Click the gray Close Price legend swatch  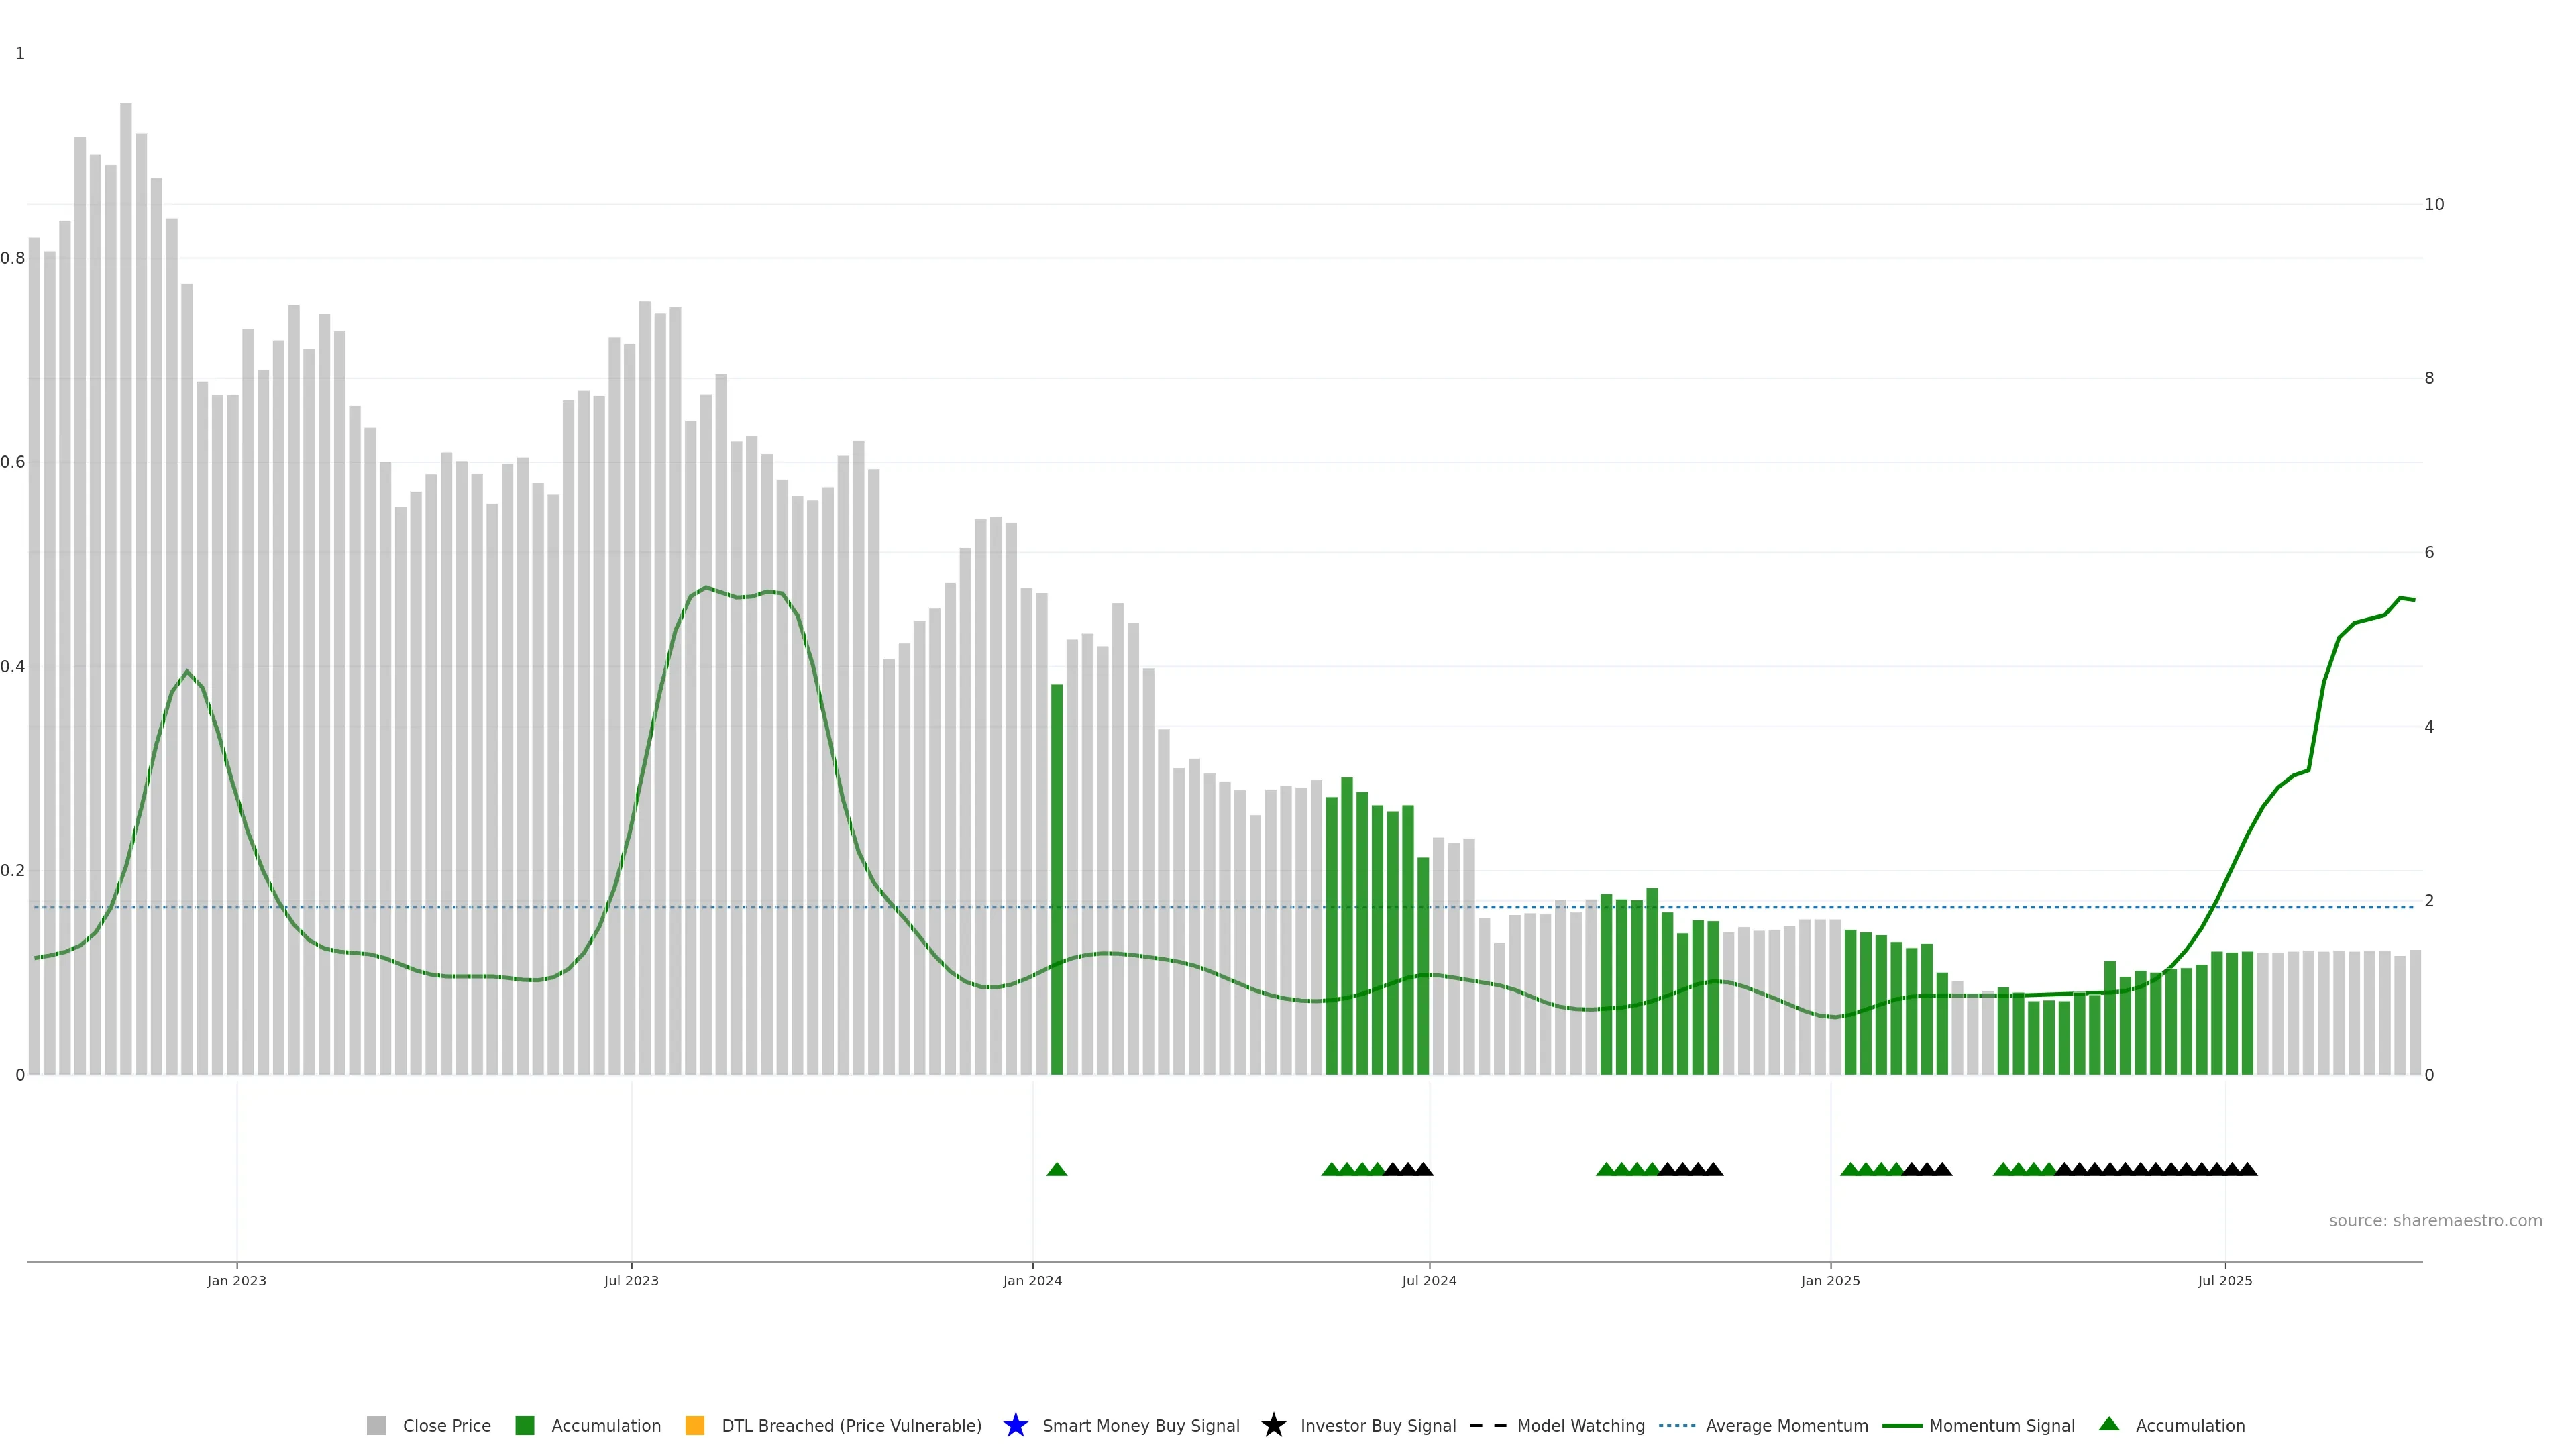pos(376,1425)
